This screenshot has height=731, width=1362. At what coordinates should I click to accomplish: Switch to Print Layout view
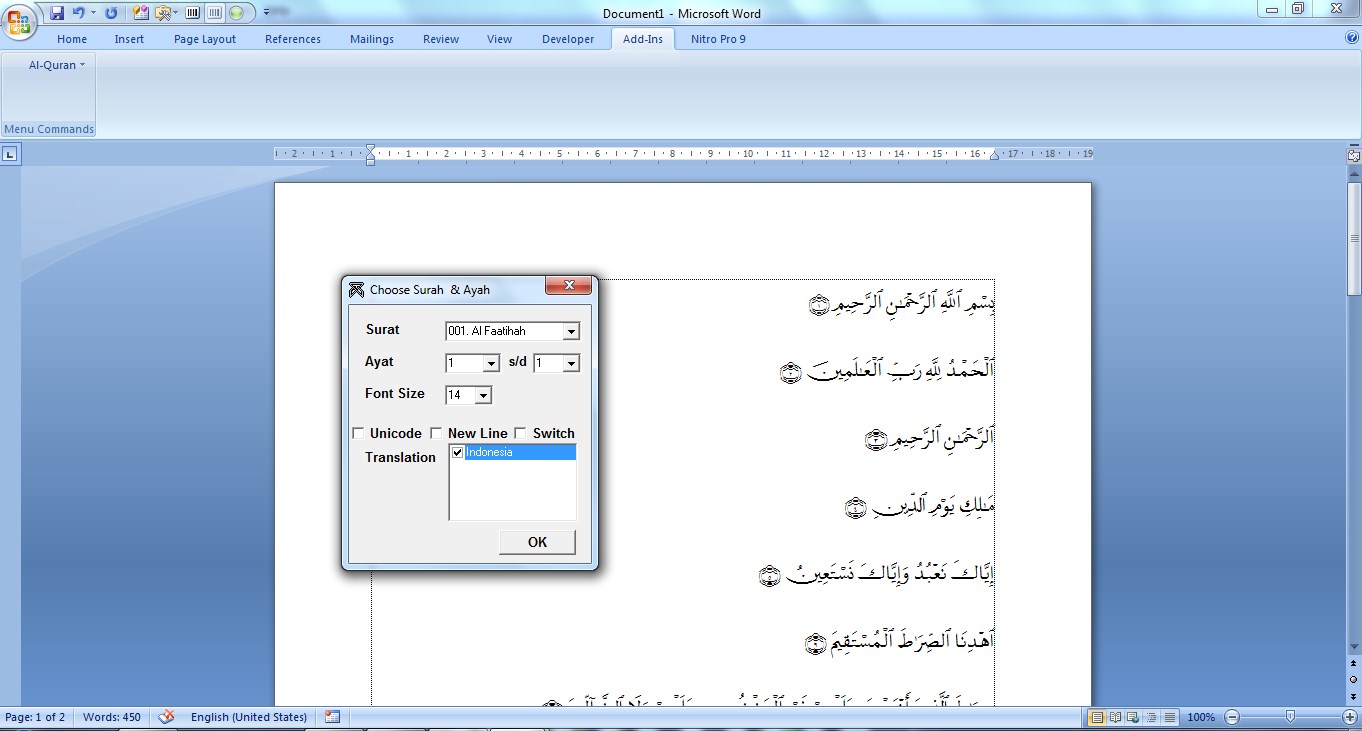pos(1097,717)
